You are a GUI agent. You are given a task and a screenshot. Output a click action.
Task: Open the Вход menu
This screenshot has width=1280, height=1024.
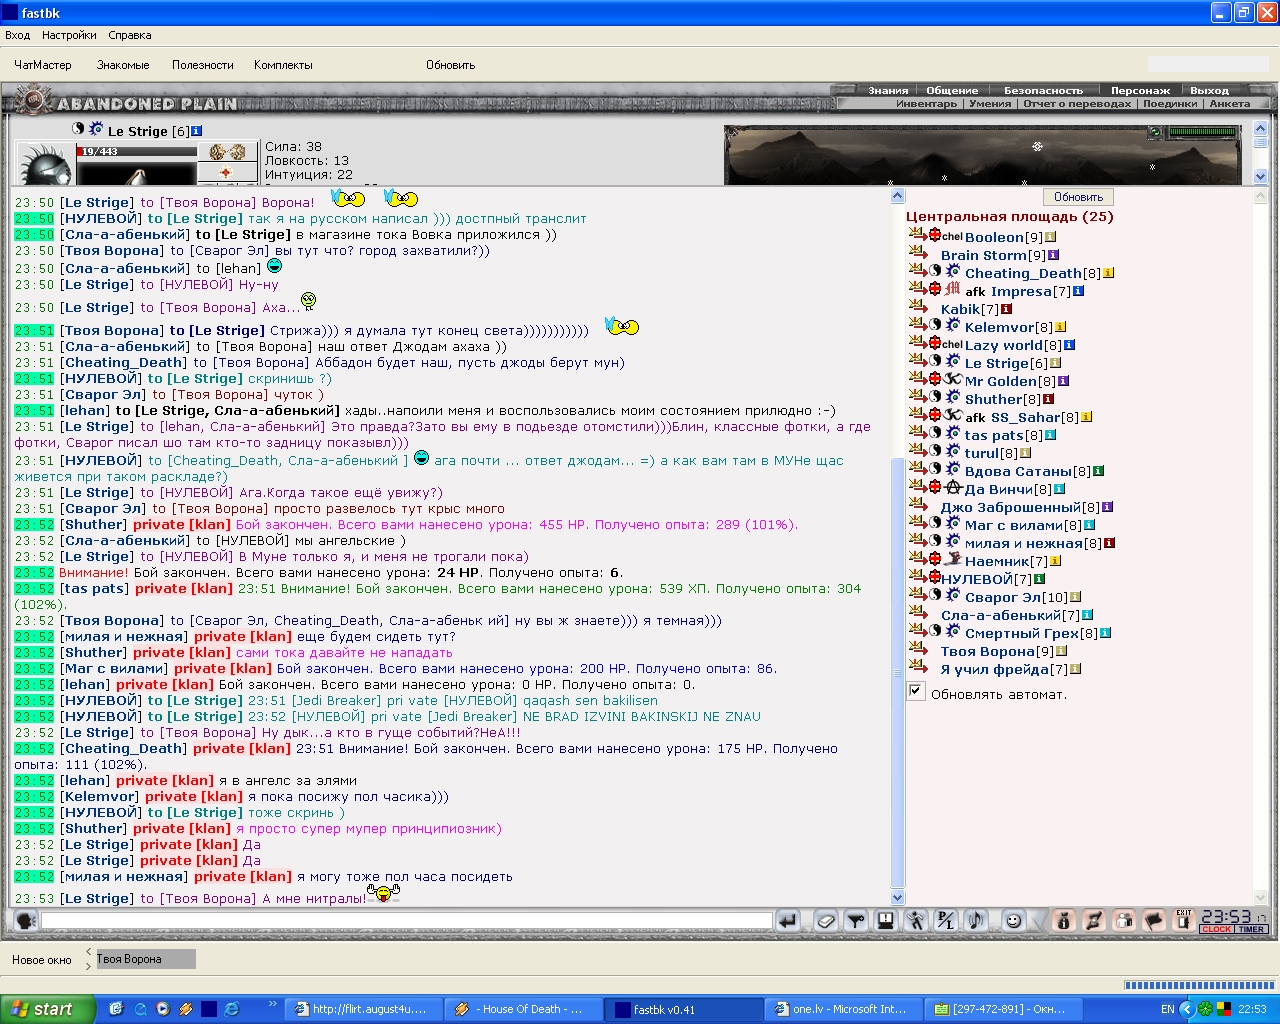[17, 35]
